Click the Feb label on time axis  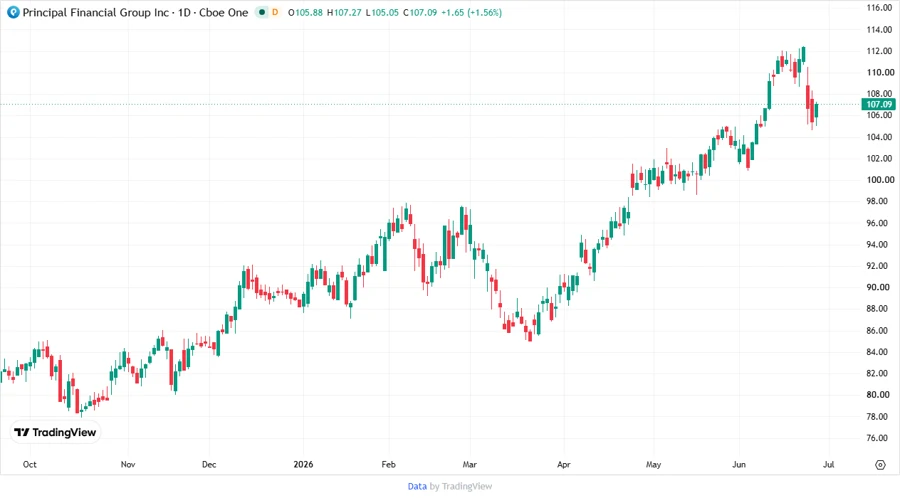point(389,465)
